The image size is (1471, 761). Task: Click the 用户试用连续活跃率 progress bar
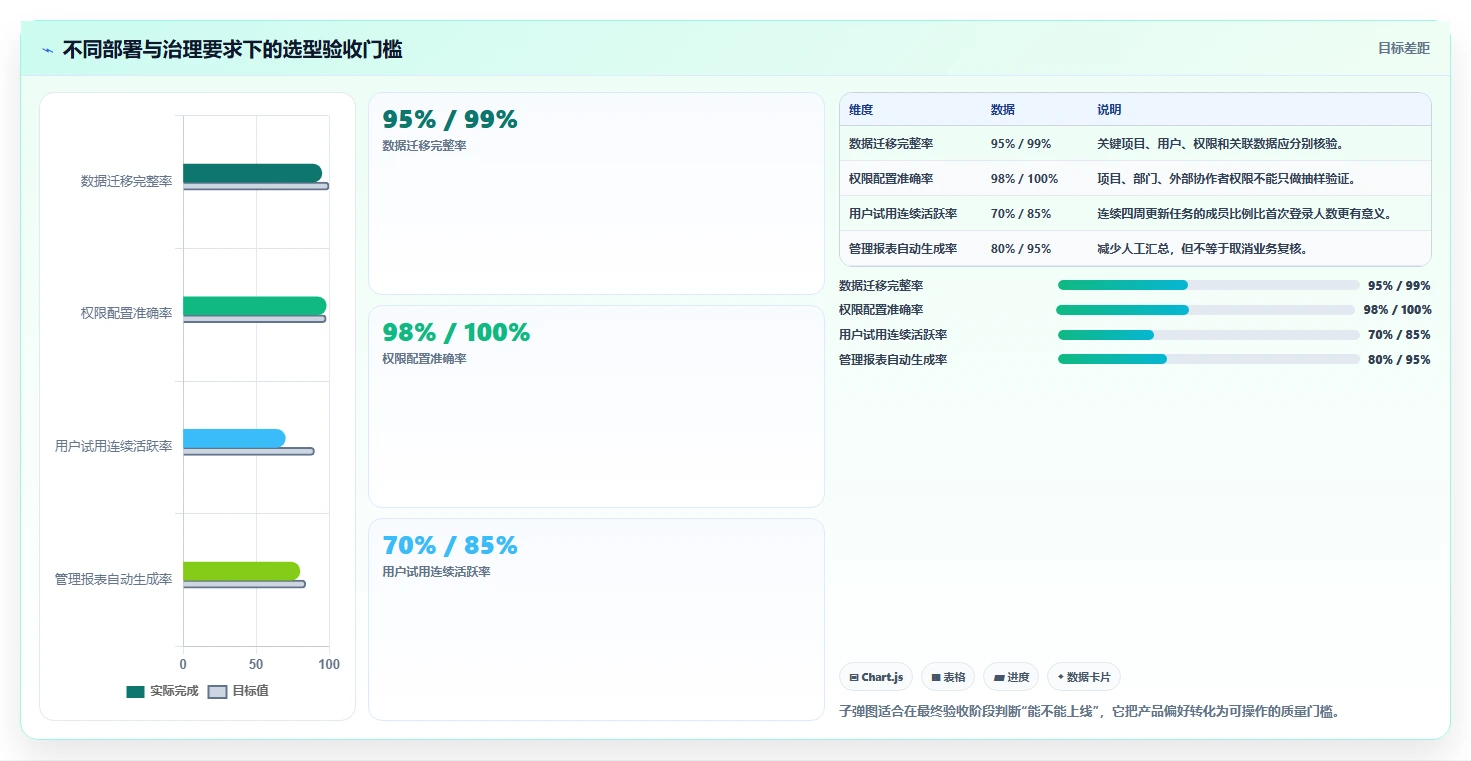(x=1208, y=335)
